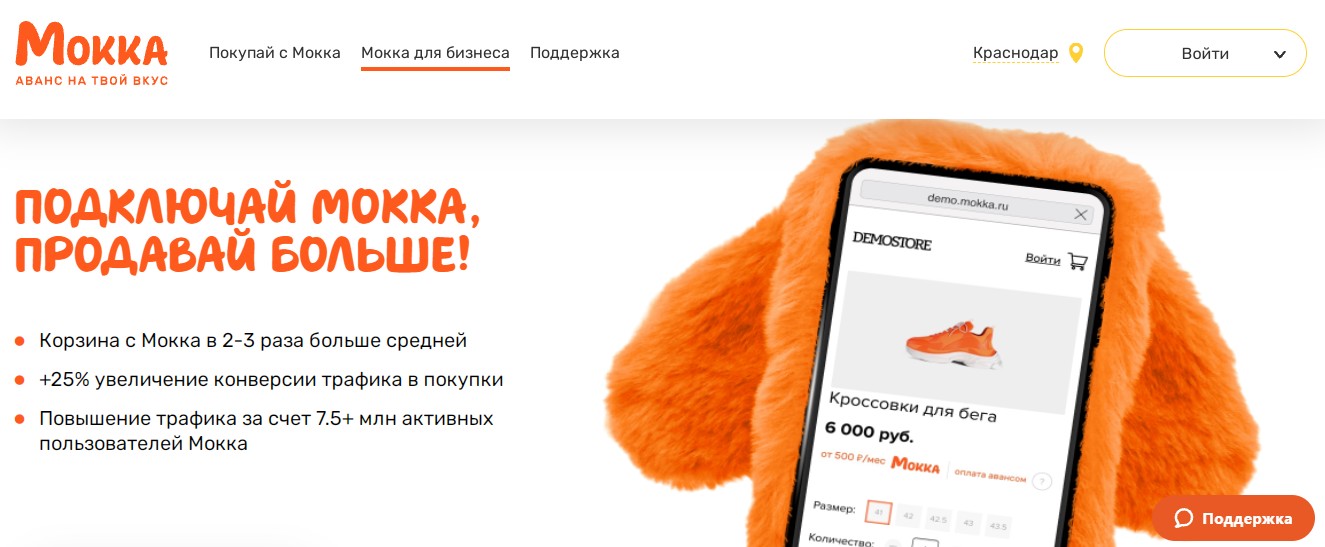This screenshot has width=1325, height=547.
Task: Click the X icon in phone address bar
Action: click(1080, 215)
